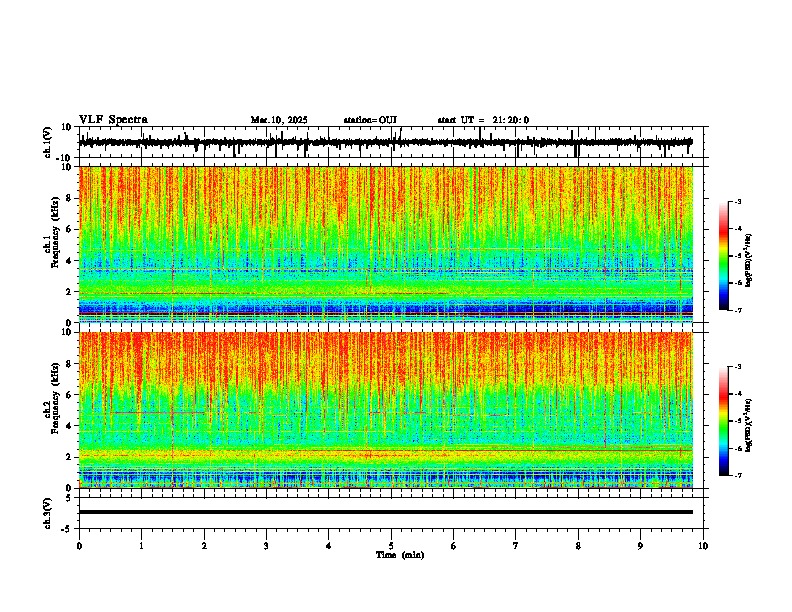The height and width of the screenshot is (612, 792).
Task: Click the "ch.1(V)" axis label
Action: [x=48, y=142]
